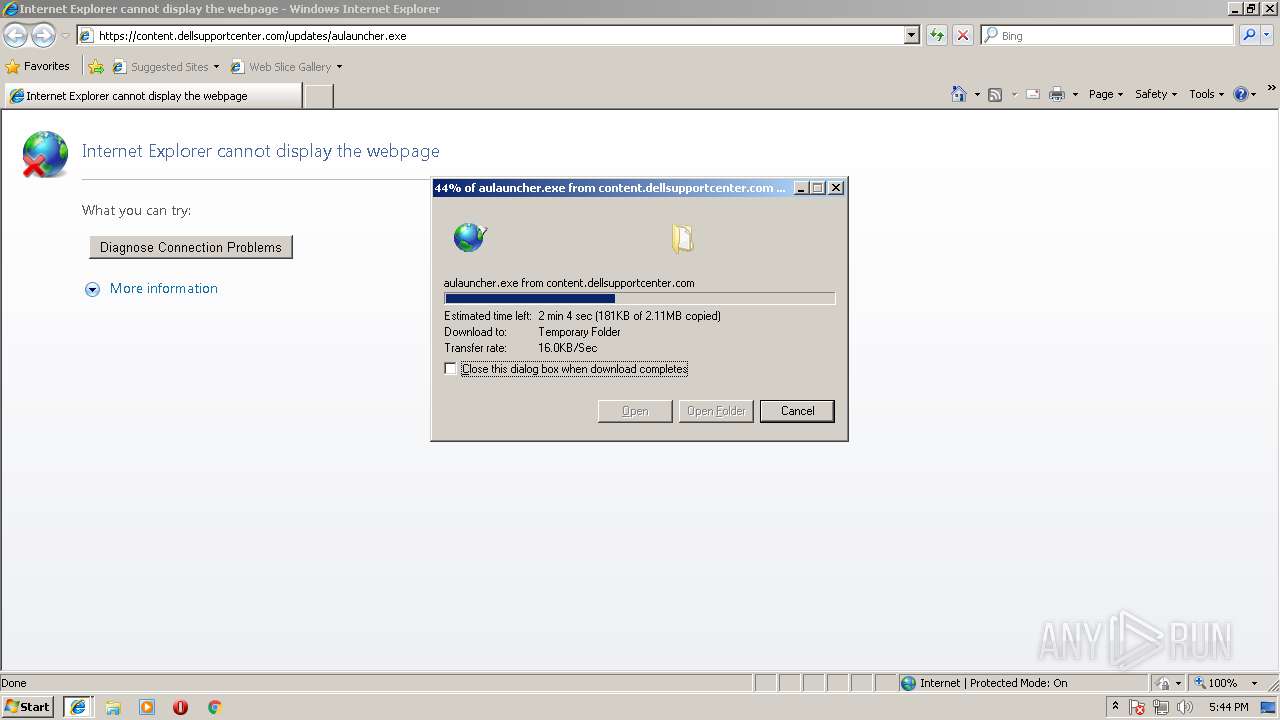The image size is (1280, 720).
Task: Select the 'Internet Explorer cannot display' tab
Action: tap(152, 96)
